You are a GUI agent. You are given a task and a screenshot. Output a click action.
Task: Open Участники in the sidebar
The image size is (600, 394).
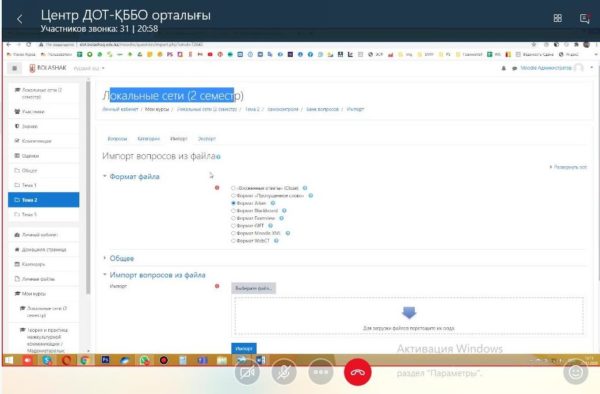(x=44, y=111)
